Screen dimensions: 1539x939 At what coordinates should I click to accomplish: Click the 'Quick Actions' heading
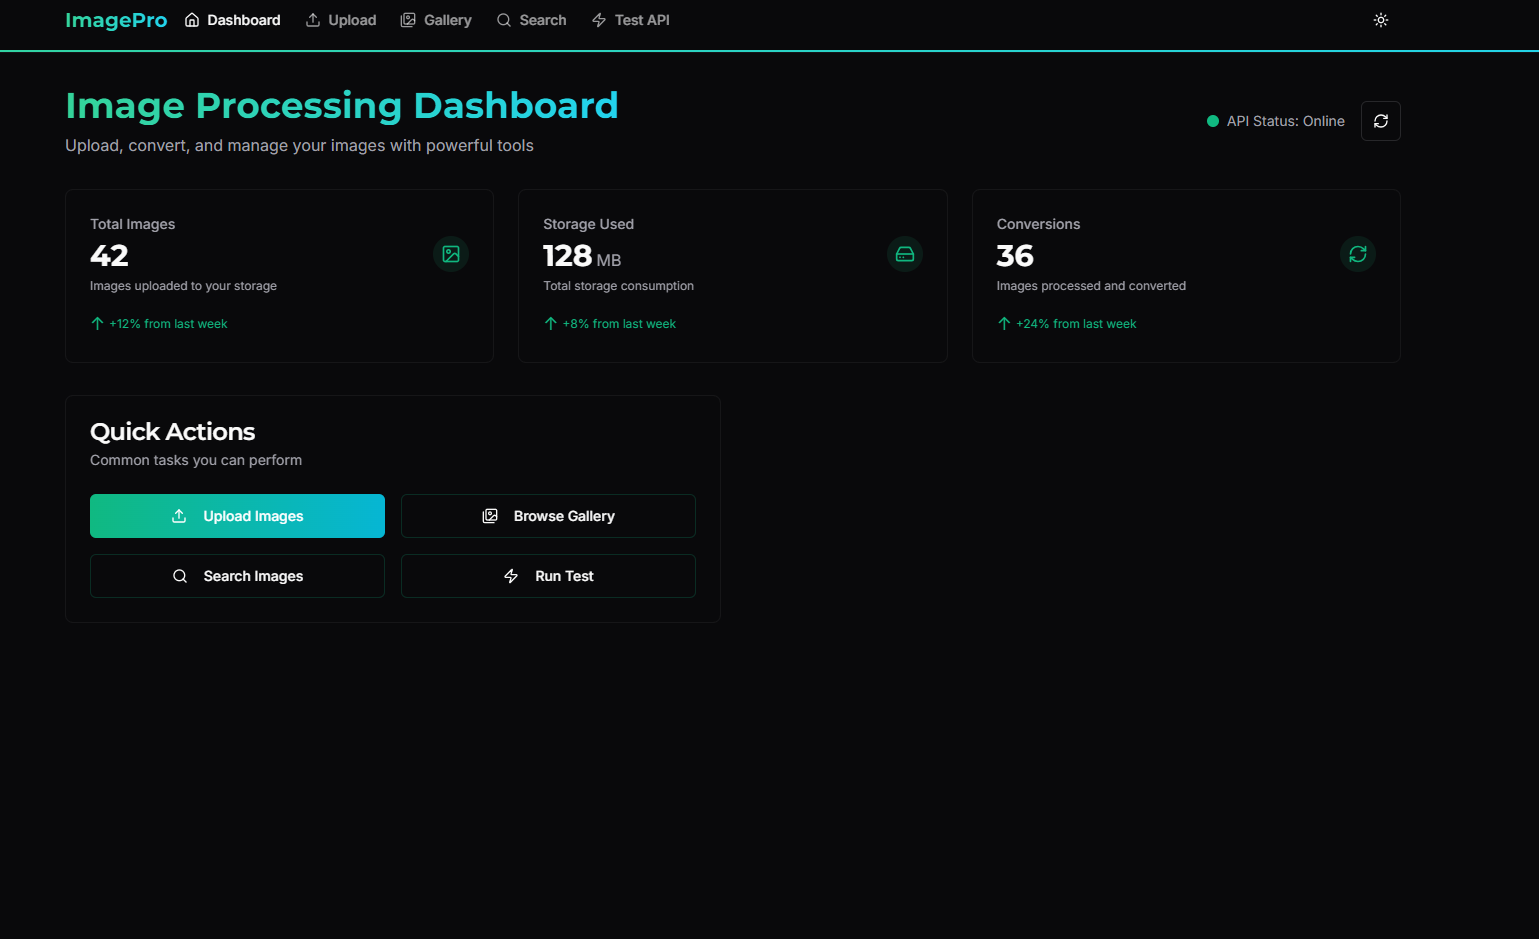point(172,432)
